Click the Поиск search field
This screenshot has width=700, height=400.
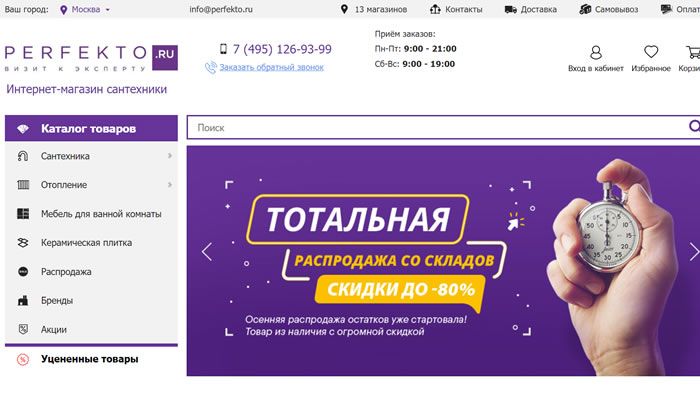pyautogui.click(x=438, y=128)
